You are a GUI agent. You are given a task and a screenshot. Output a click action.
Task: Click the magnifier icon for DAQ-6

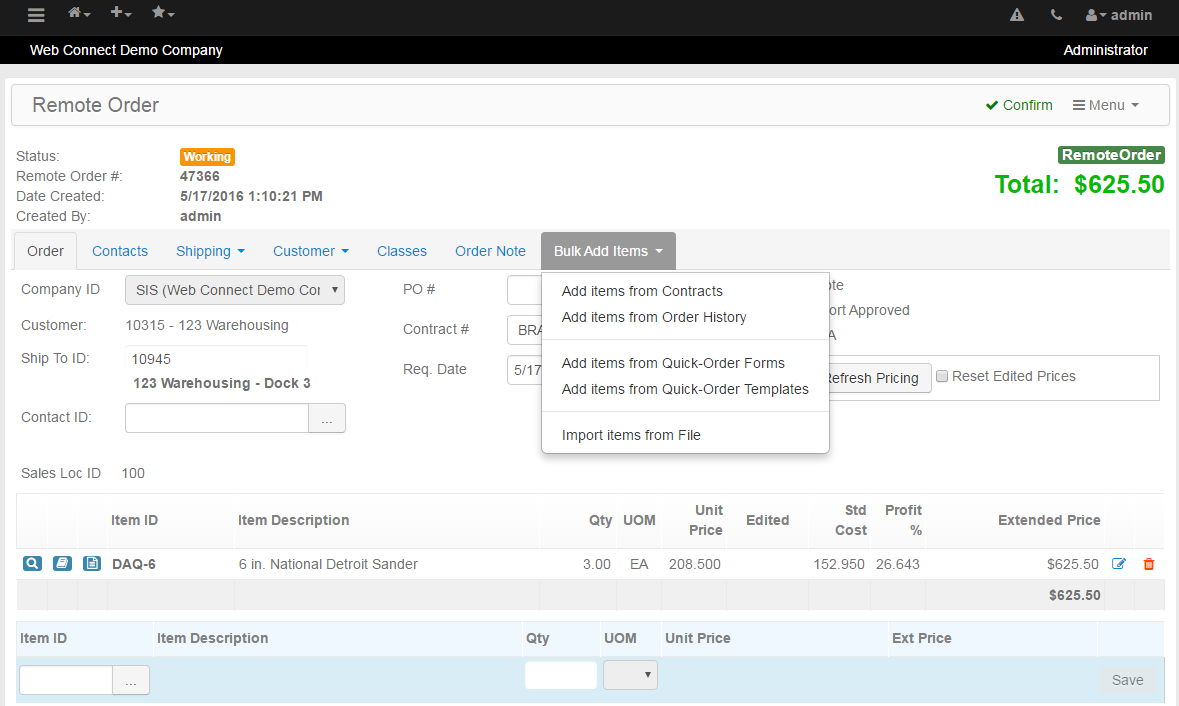(x=32, y=564)
